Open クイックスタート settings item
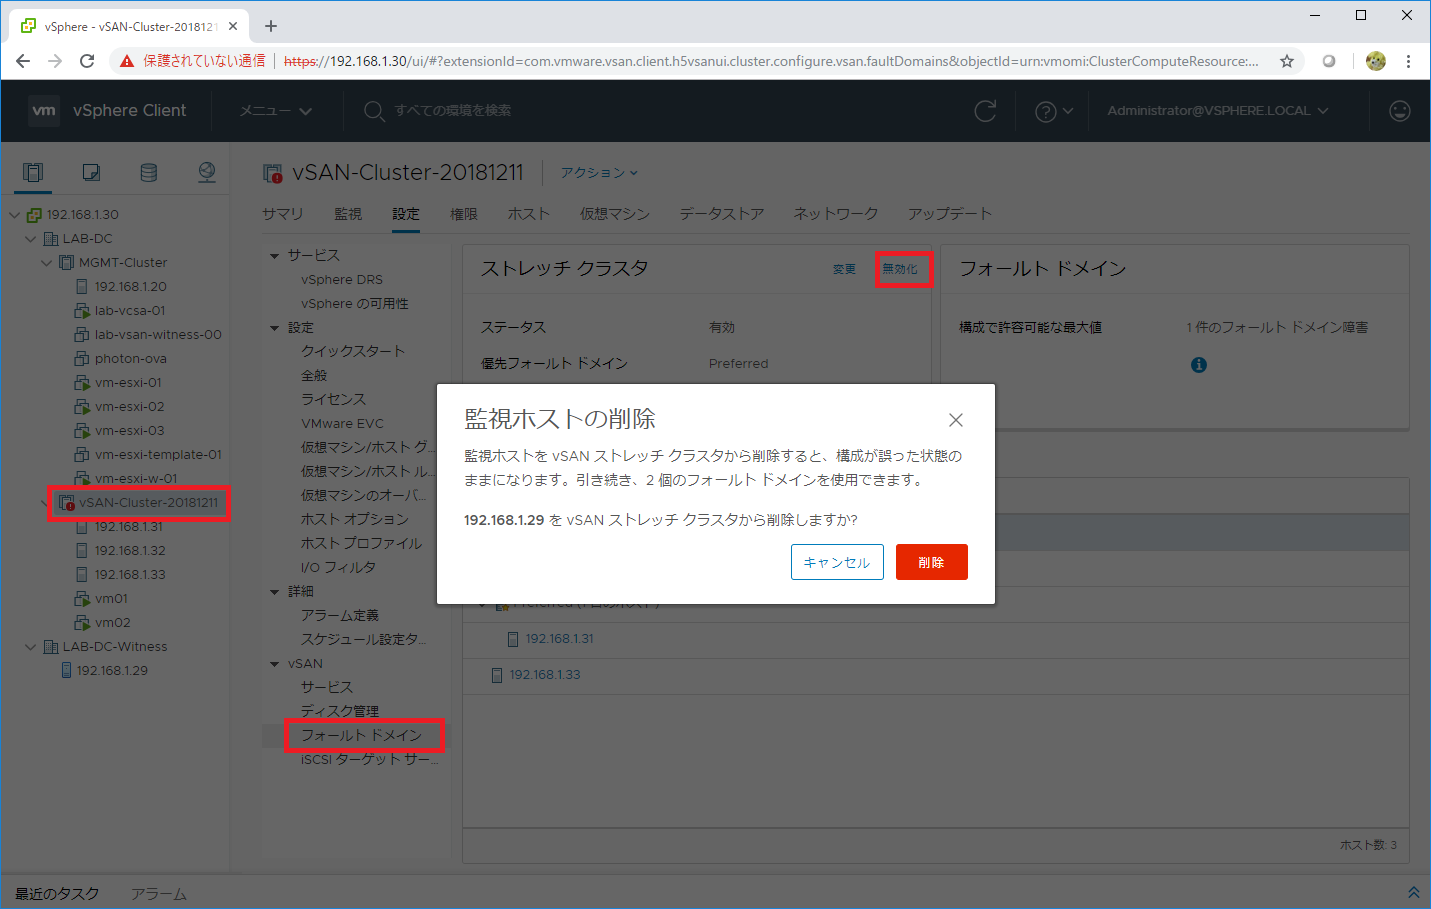The height and width of the screenshot is (909, 1431). (353, 351)
